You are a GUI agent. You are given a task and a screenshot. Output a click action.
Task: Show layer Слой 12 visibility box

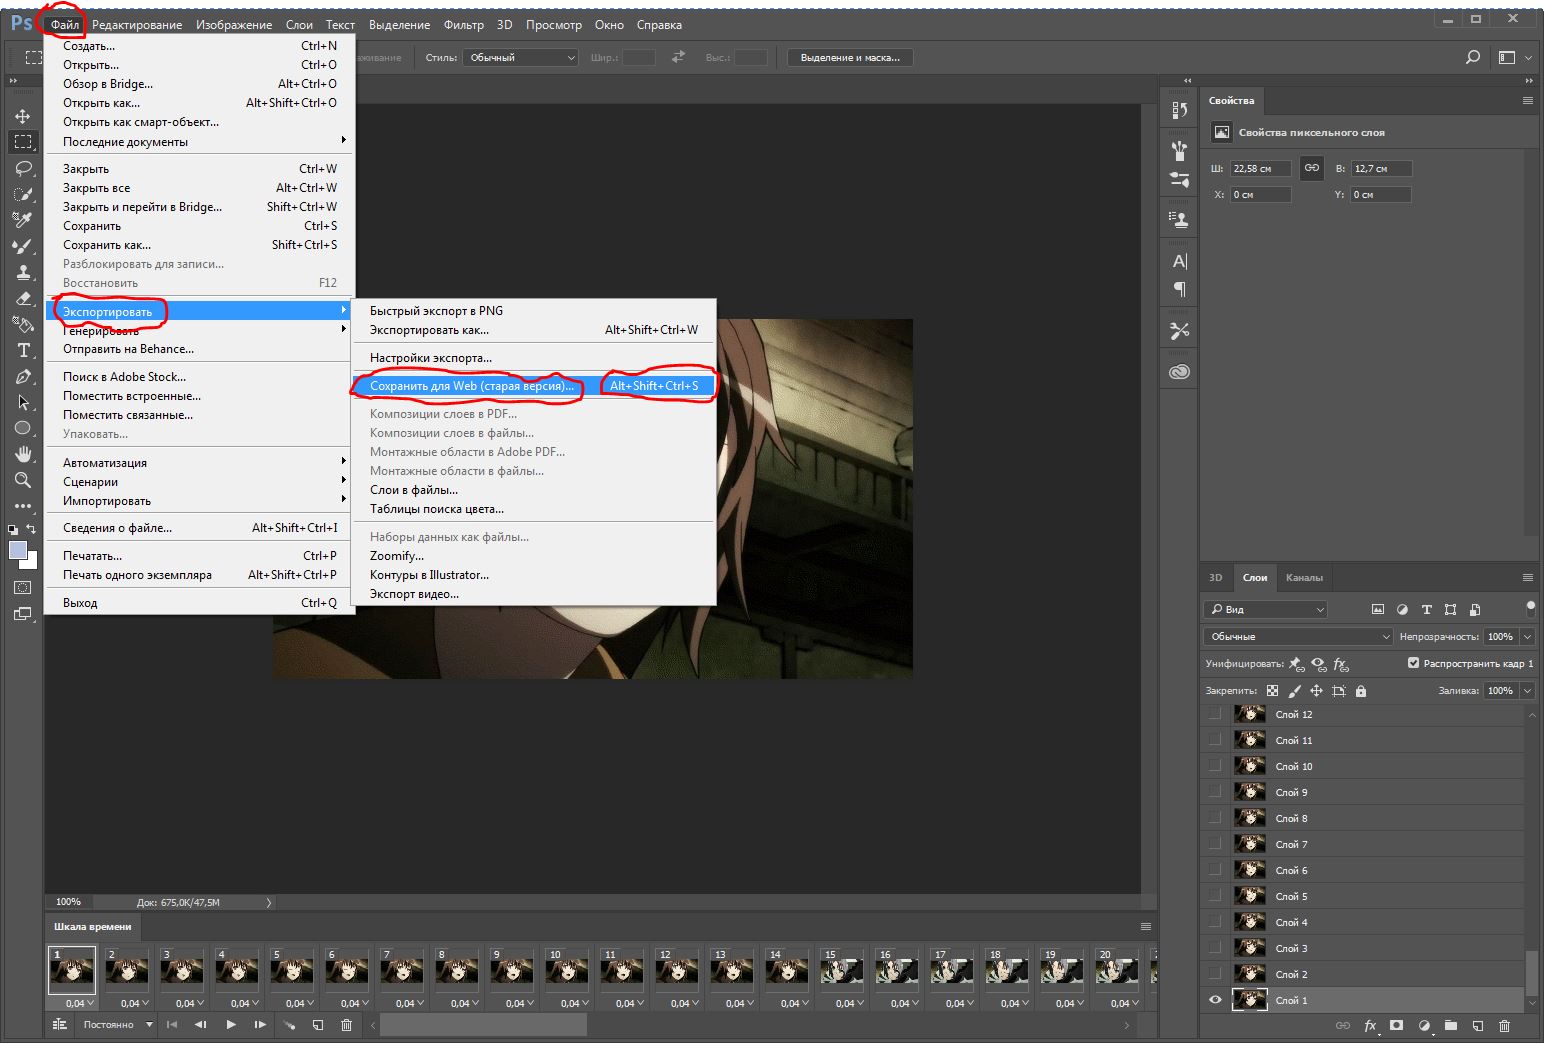click(1215, 714)
